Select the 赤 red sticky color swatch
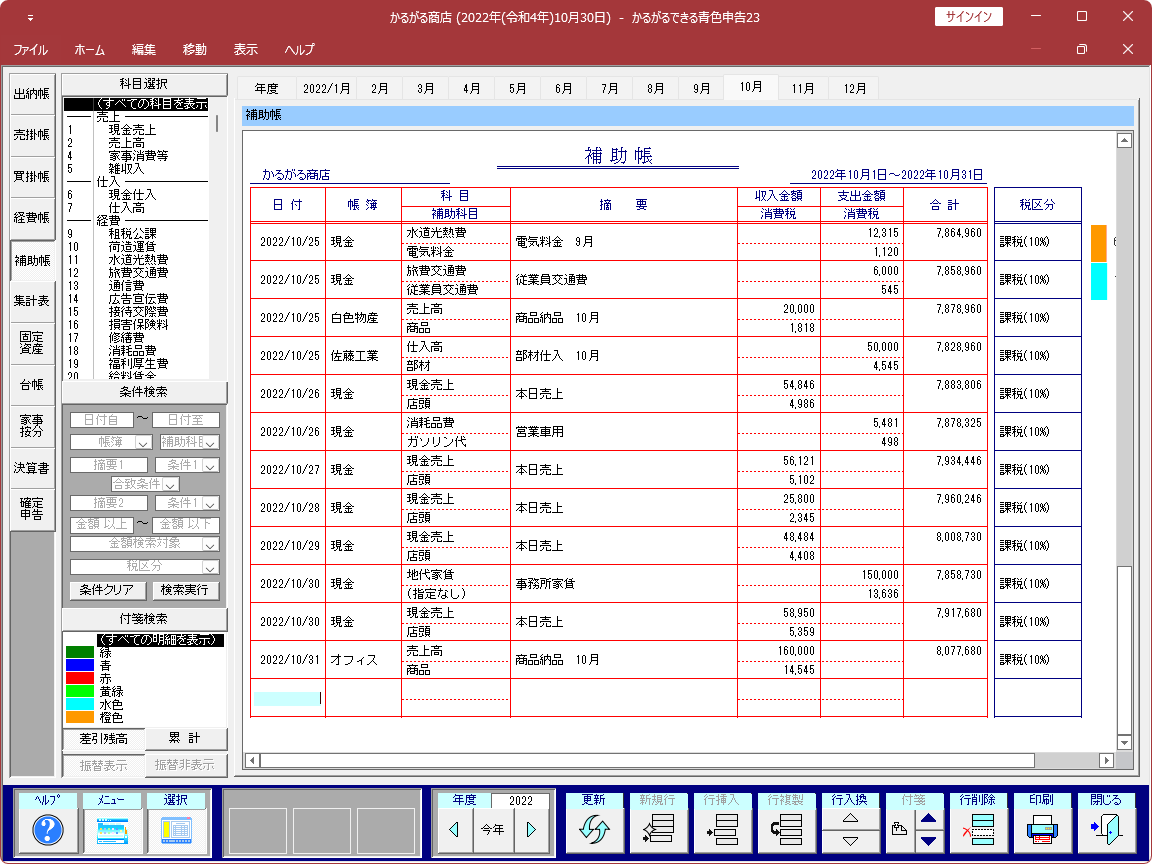Screen dimensions: 1152x864 80,678
